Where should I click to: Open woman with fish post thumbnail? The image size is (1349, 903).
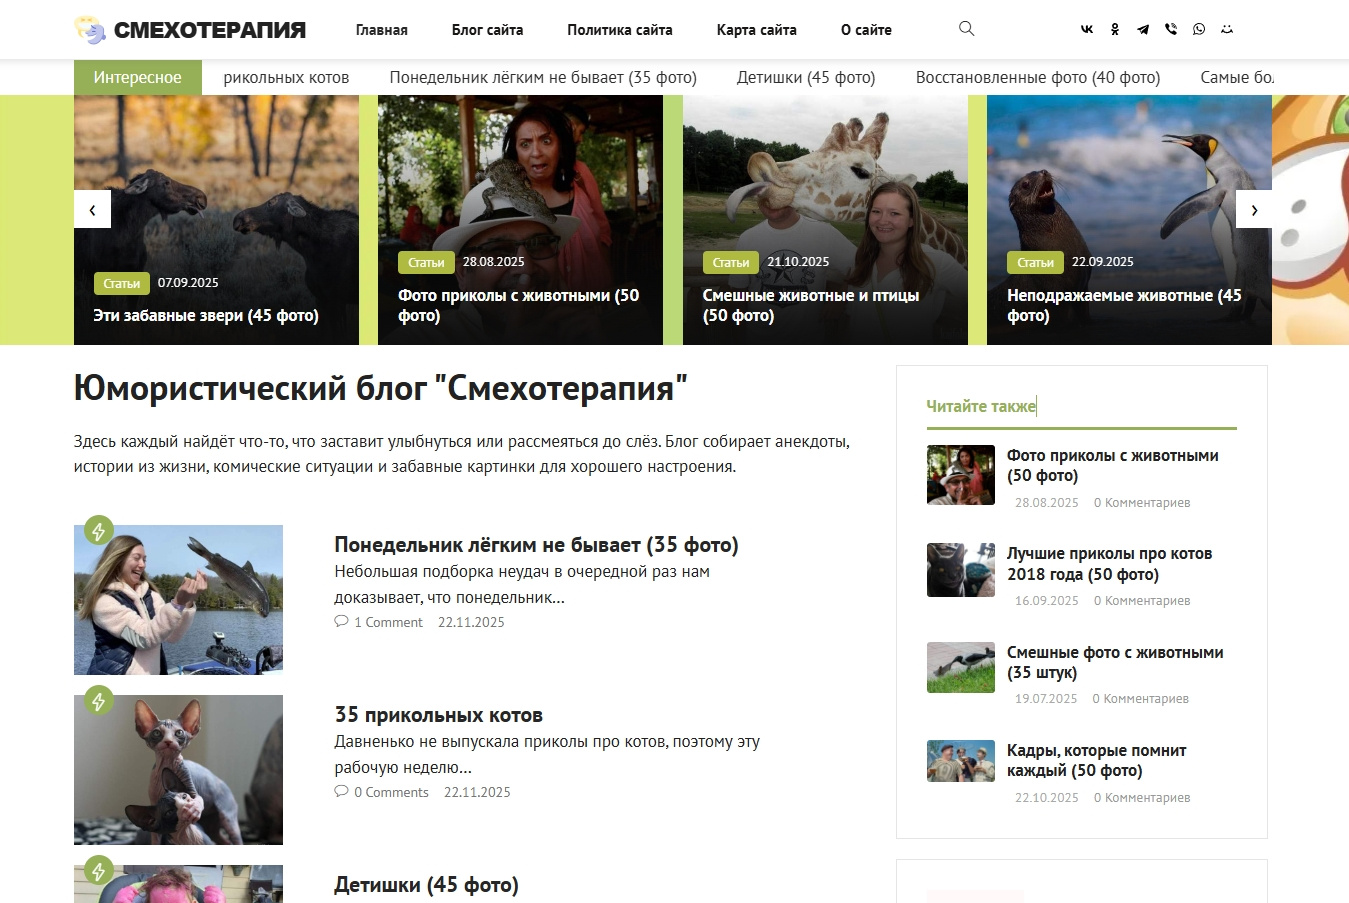click(178, 600)
